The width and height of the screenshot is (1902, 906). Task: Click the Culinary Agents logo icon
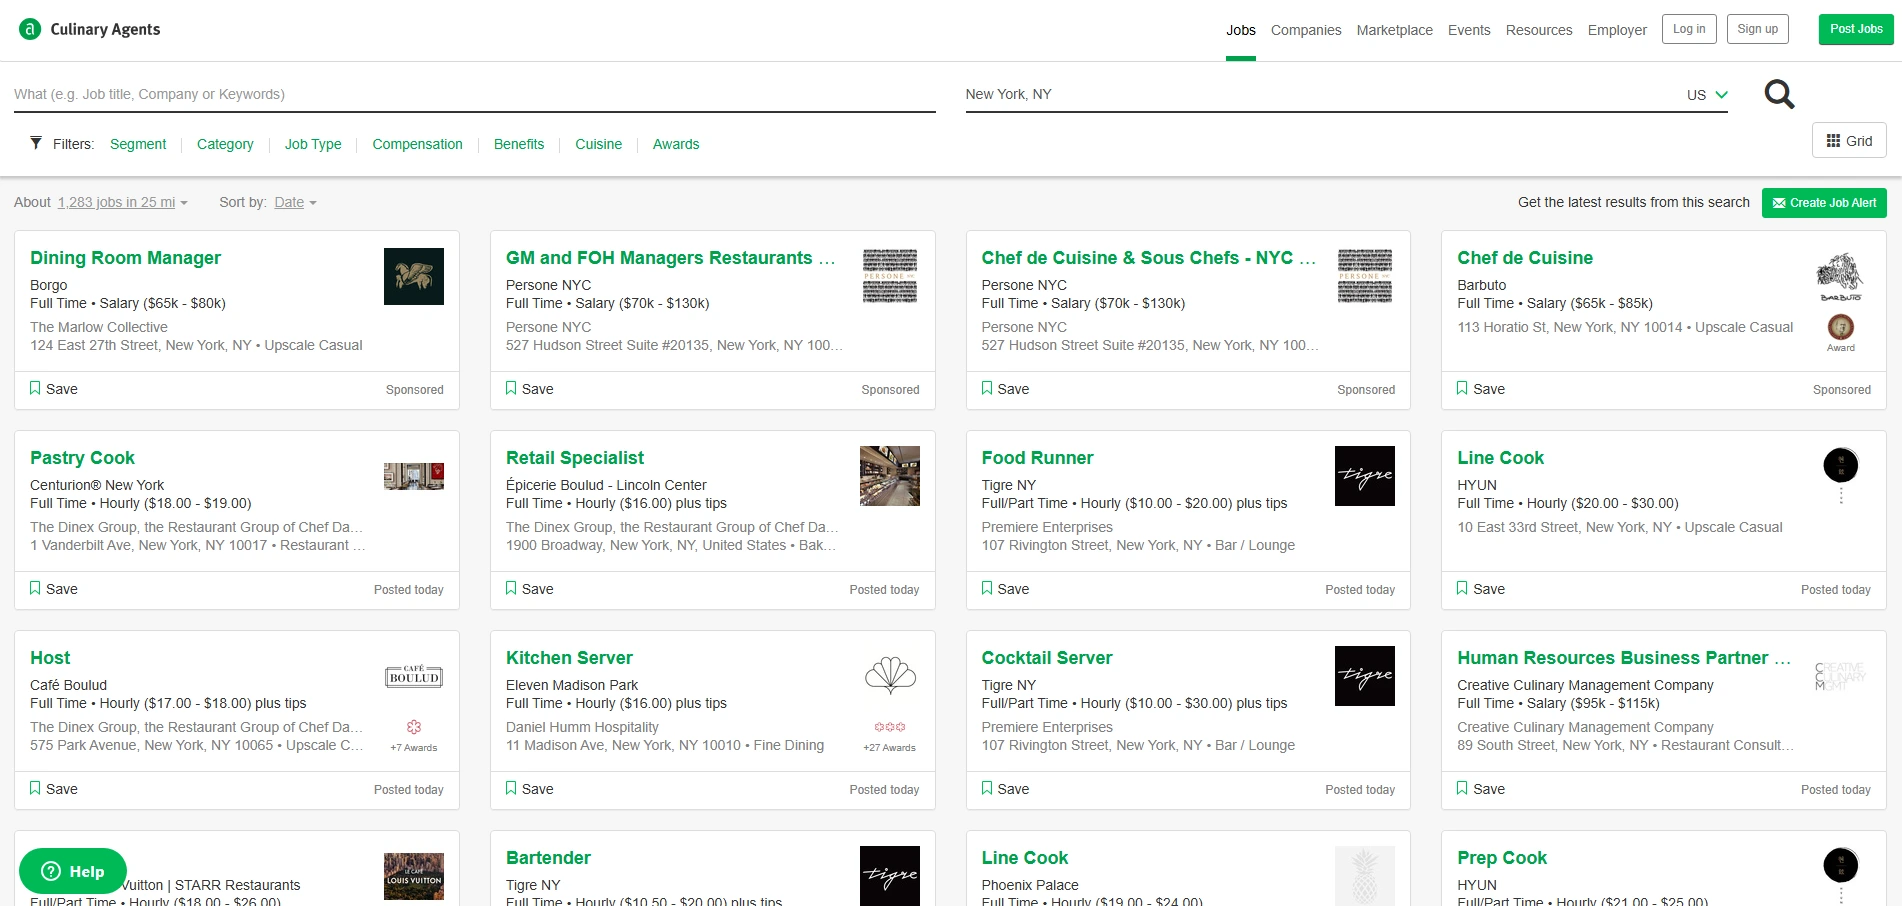(x=30, y=29)
